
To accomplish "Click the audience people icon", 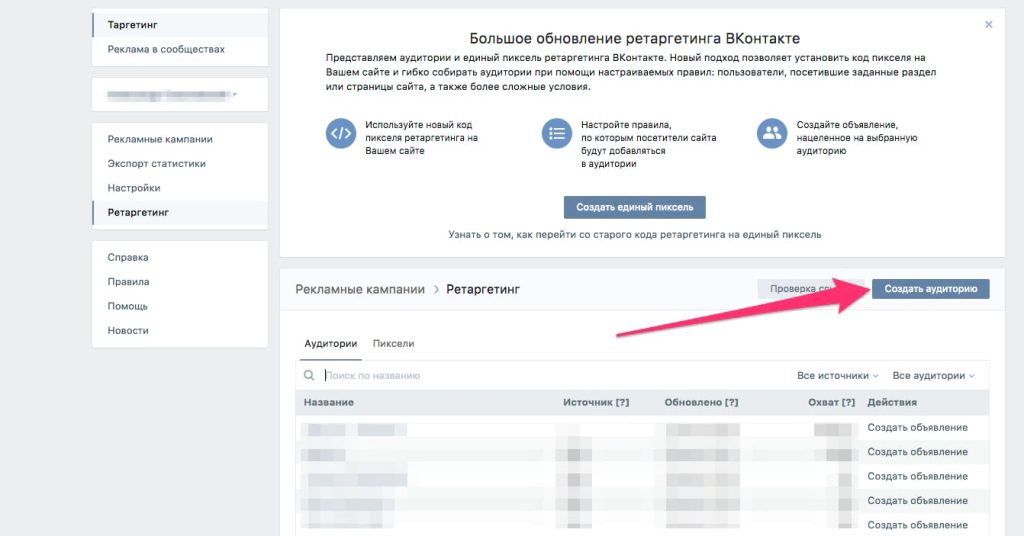I will (x=772, y=134).
